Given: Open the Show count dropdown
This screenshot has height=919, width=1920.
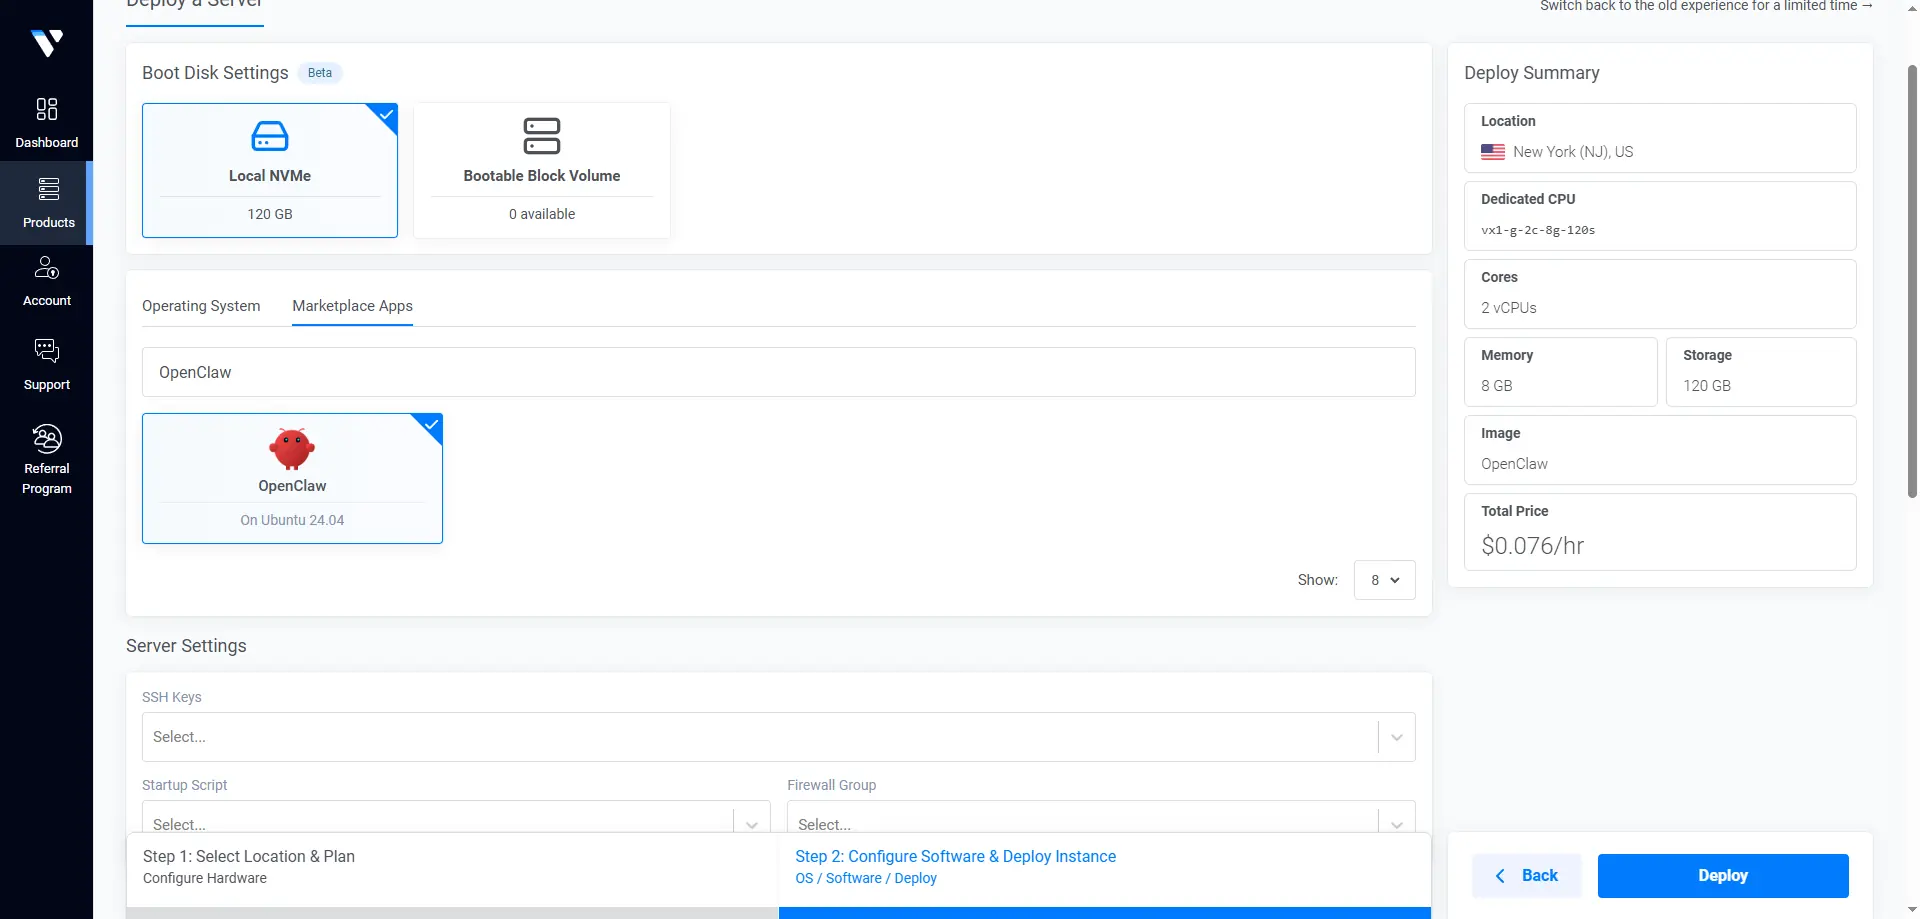Looking at the screenshot, I should coord(1385,580).
